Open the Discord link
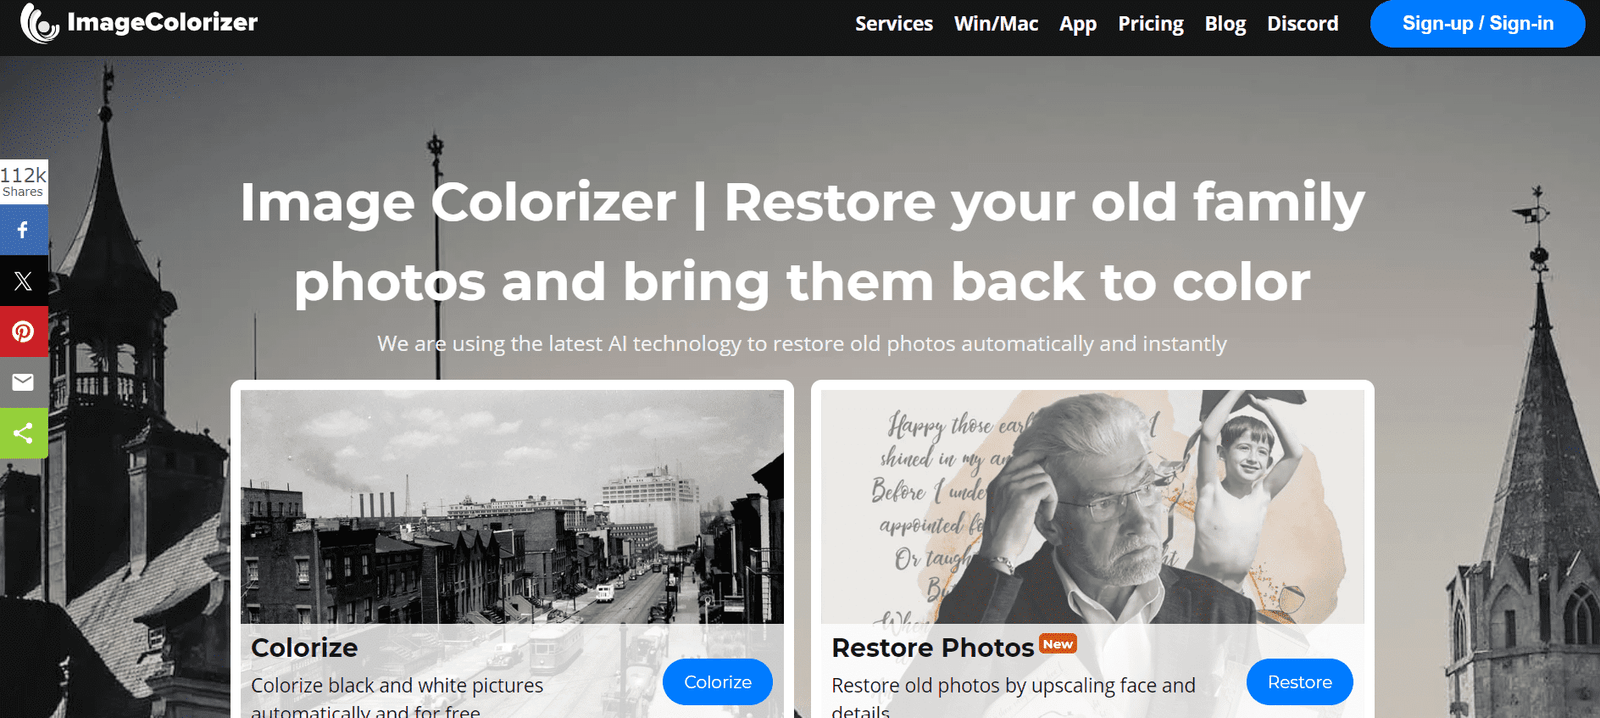The width and height of the screenshot is (1600, 718). coord(1302,23)
